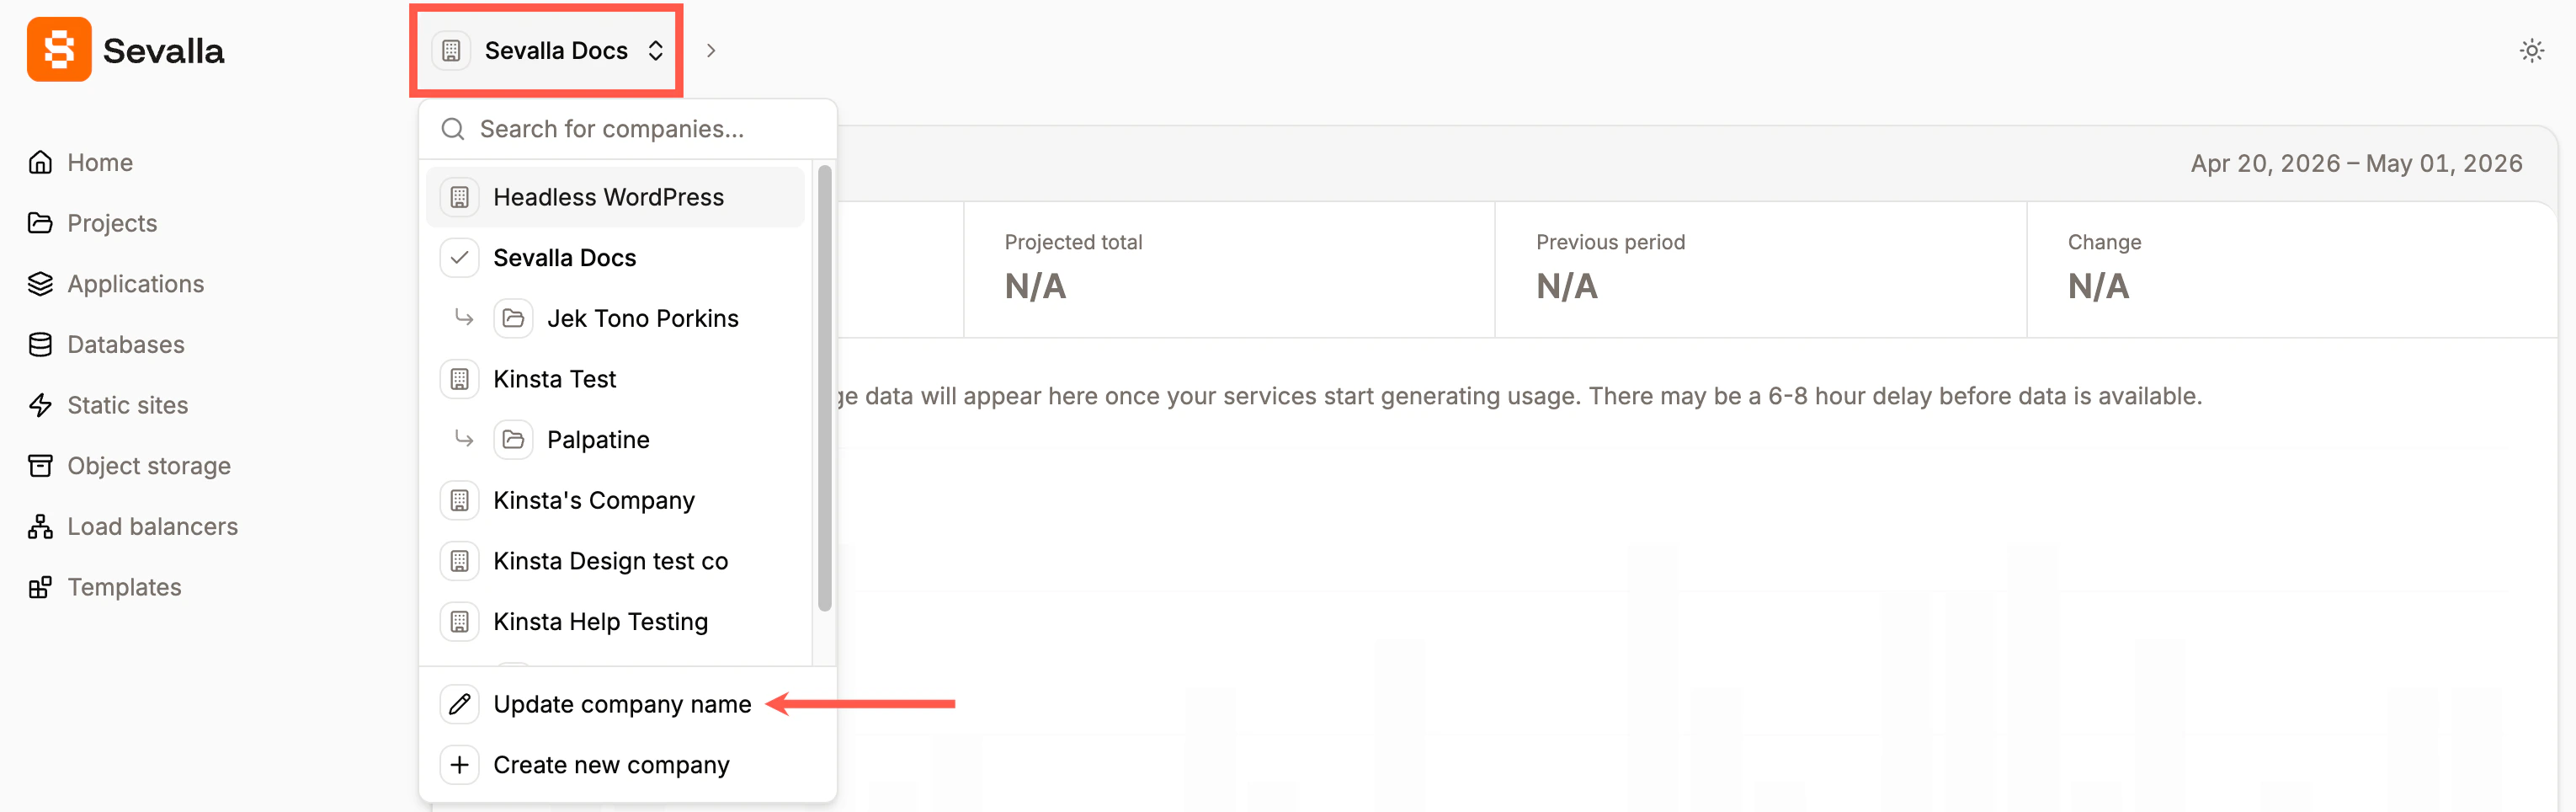2576x812 pixels.
Task: Click the Static sites lightning icon
Action: (40, 405)
